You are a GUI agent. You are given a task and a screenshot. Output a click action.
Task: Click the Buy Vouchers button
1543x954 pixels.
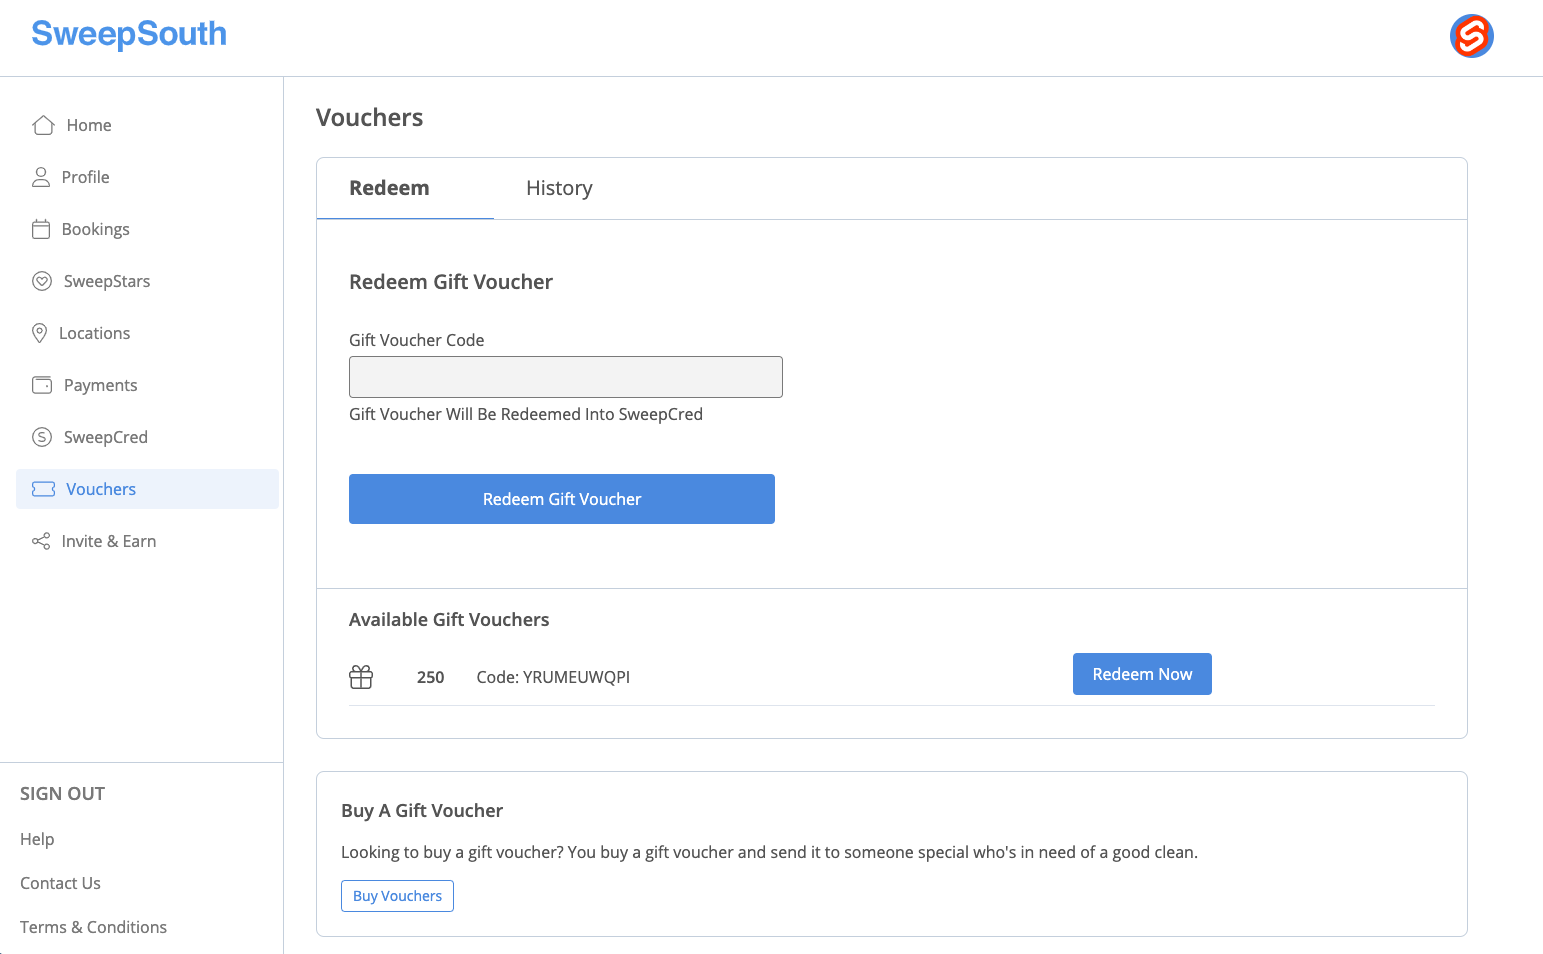click(x=397, y=896)
